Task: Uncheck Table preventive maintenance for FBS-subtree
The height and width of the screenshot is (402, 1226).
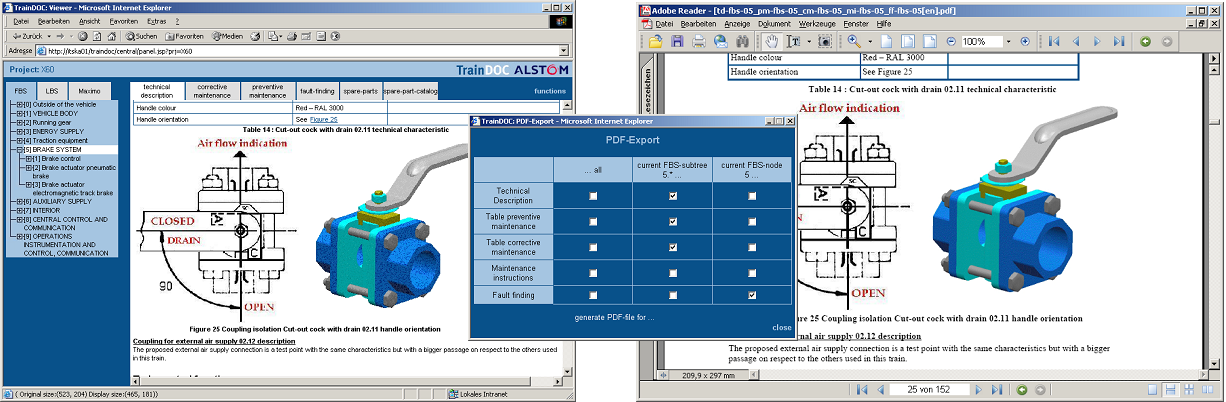Action: [672, 221]
